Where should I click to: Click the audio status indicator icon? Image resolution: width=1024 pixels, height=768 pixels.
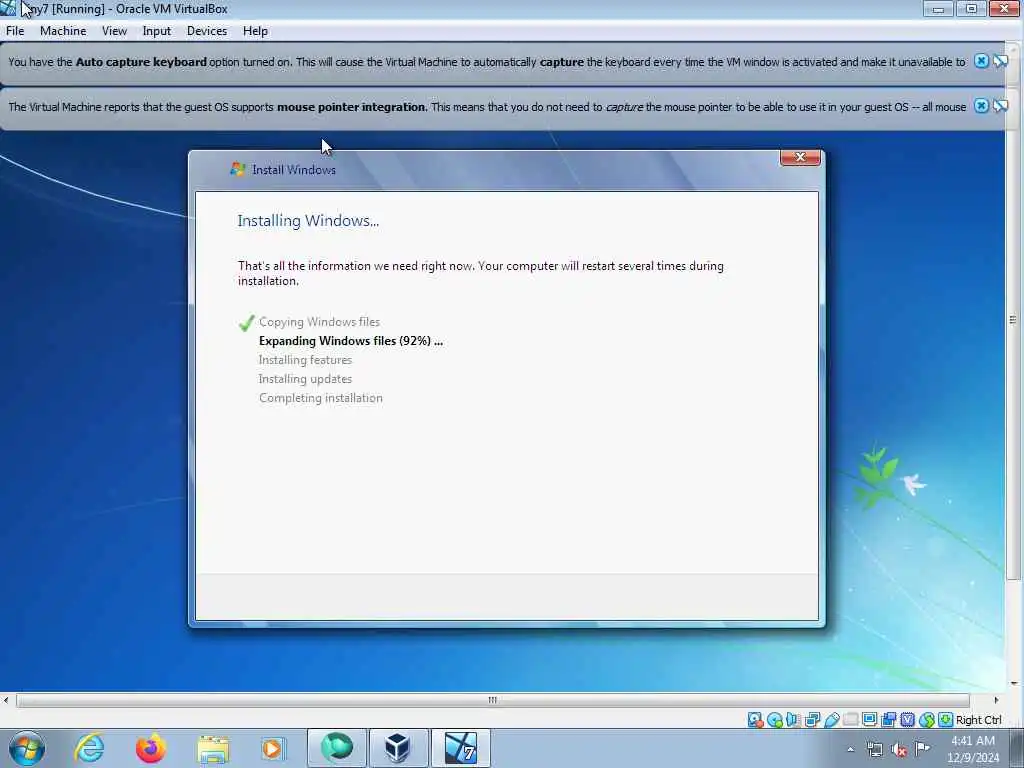tap(793, 720)
